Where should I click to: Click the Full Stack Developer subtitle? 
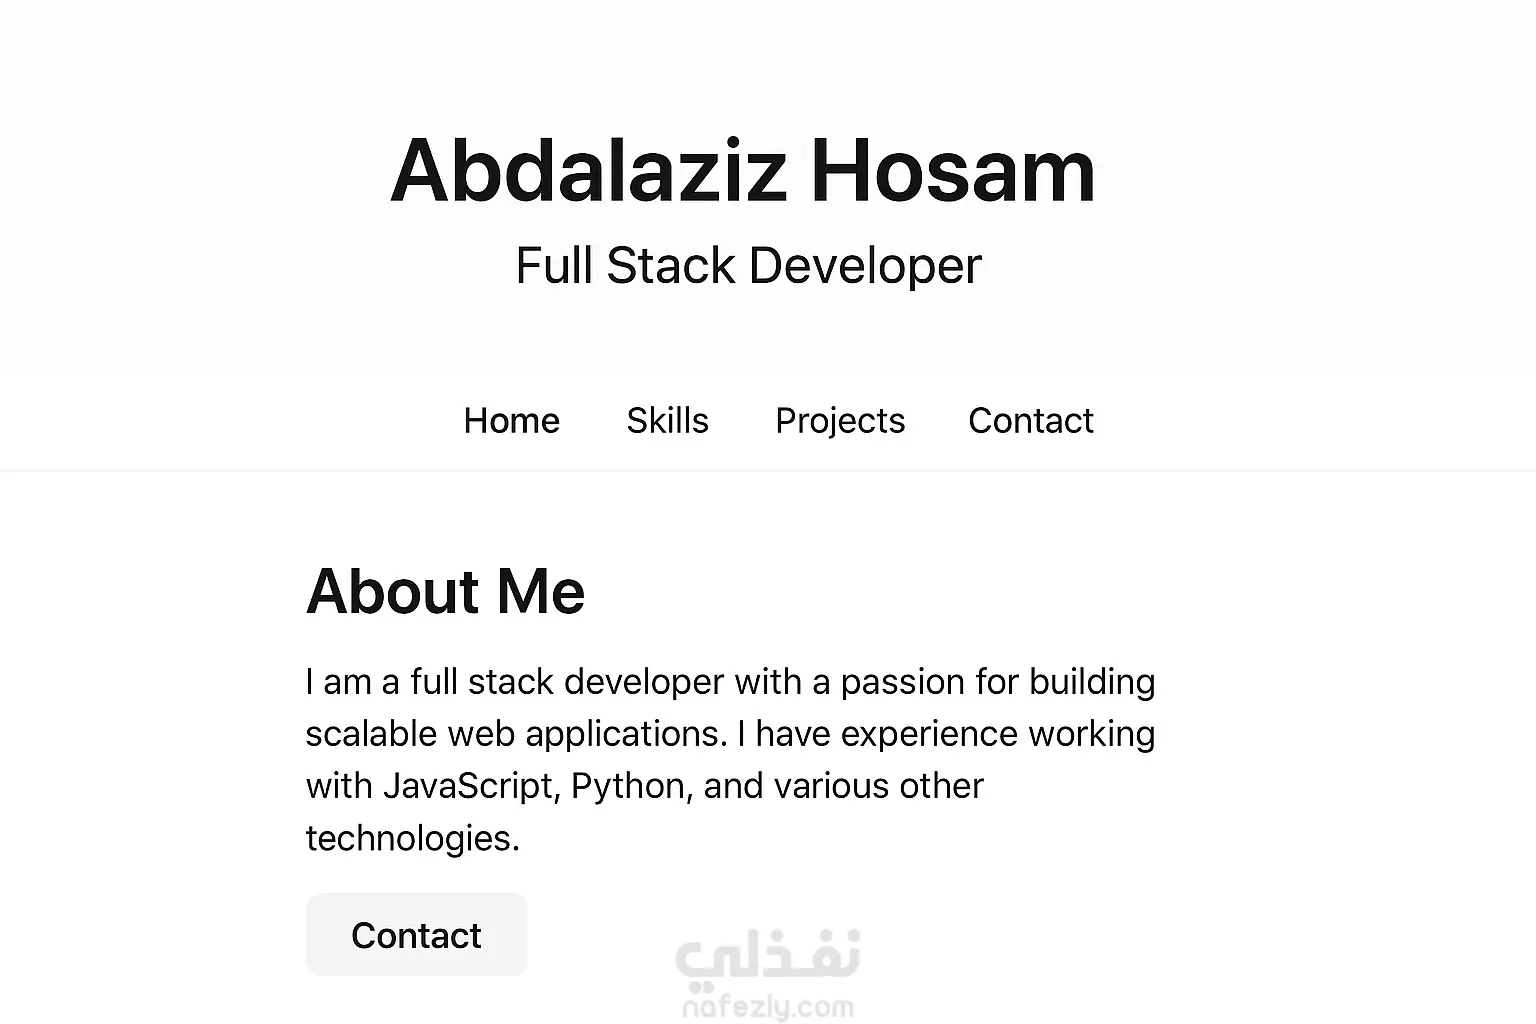tap(748, 266)
